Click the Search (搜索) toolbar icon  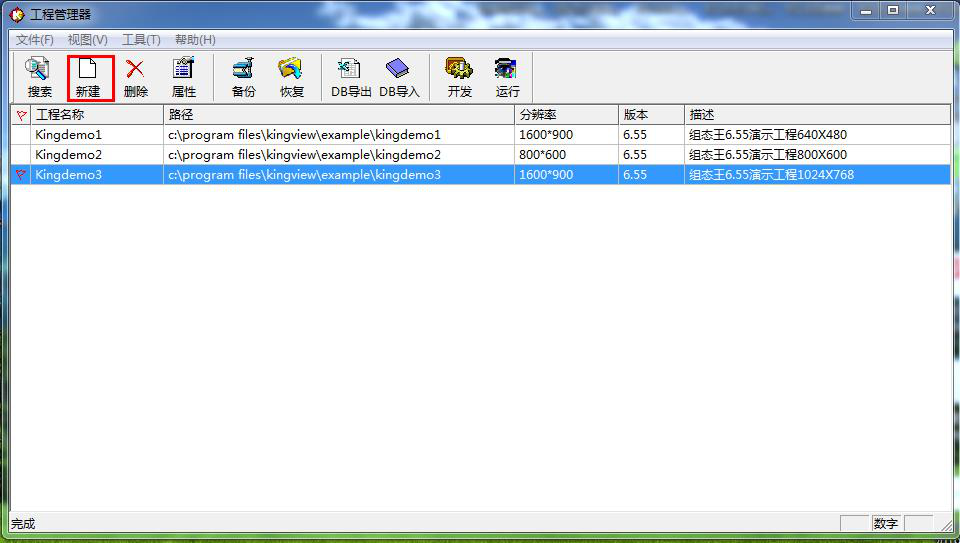pyautogui.click(x=39, y=77)
